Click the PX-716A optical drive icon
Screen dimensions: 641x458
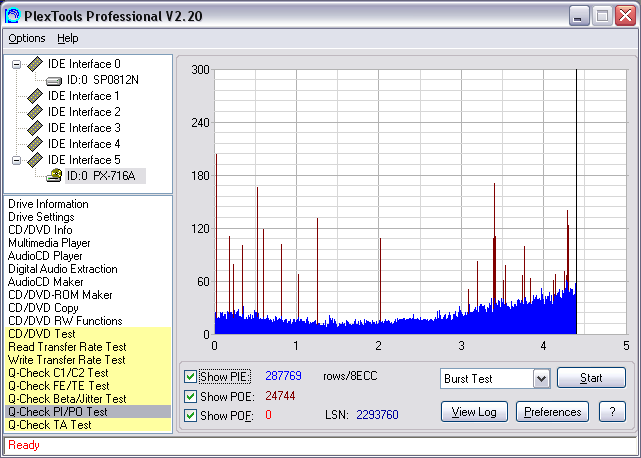(54, 175)
